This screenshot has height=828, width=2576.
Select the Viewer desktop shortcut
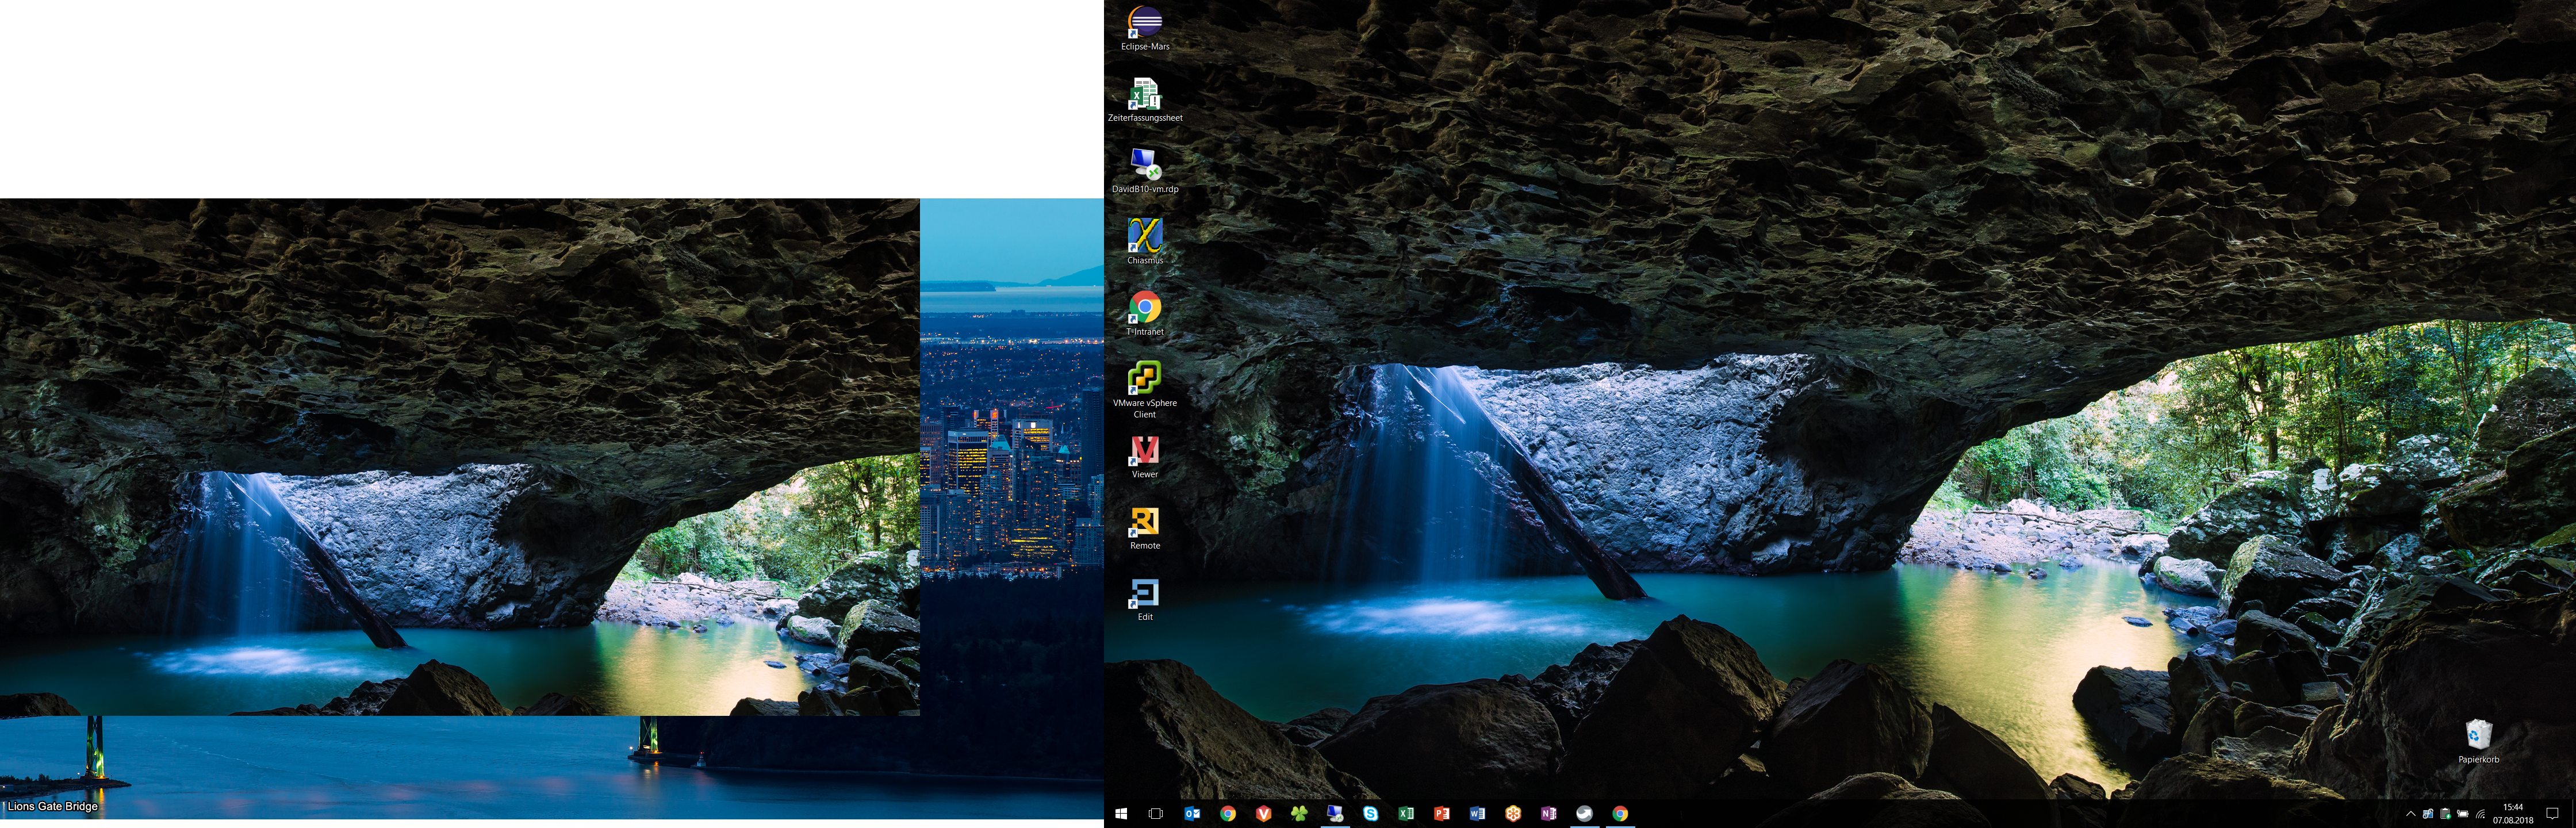1144,450
